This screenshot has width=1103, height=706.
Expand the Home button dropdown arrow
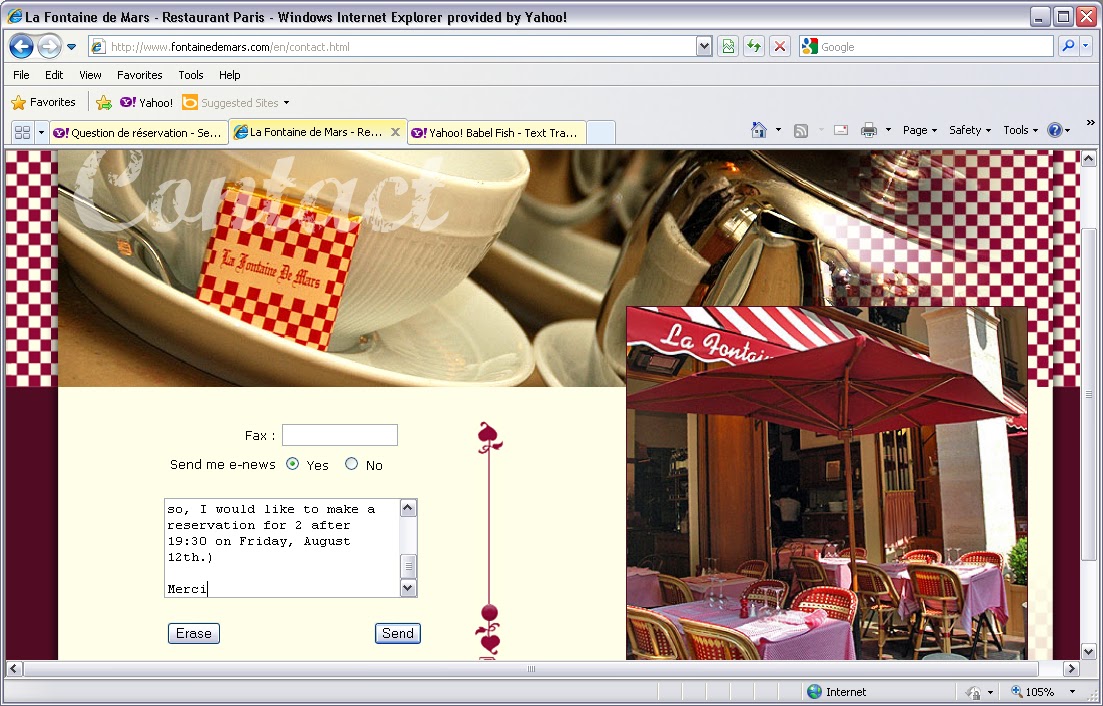pyautogui.click(x=778, y=130)
